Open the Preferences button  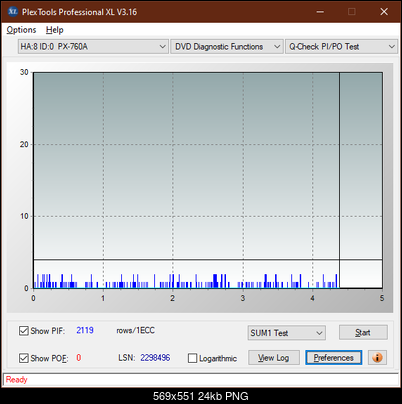(334, 358)
